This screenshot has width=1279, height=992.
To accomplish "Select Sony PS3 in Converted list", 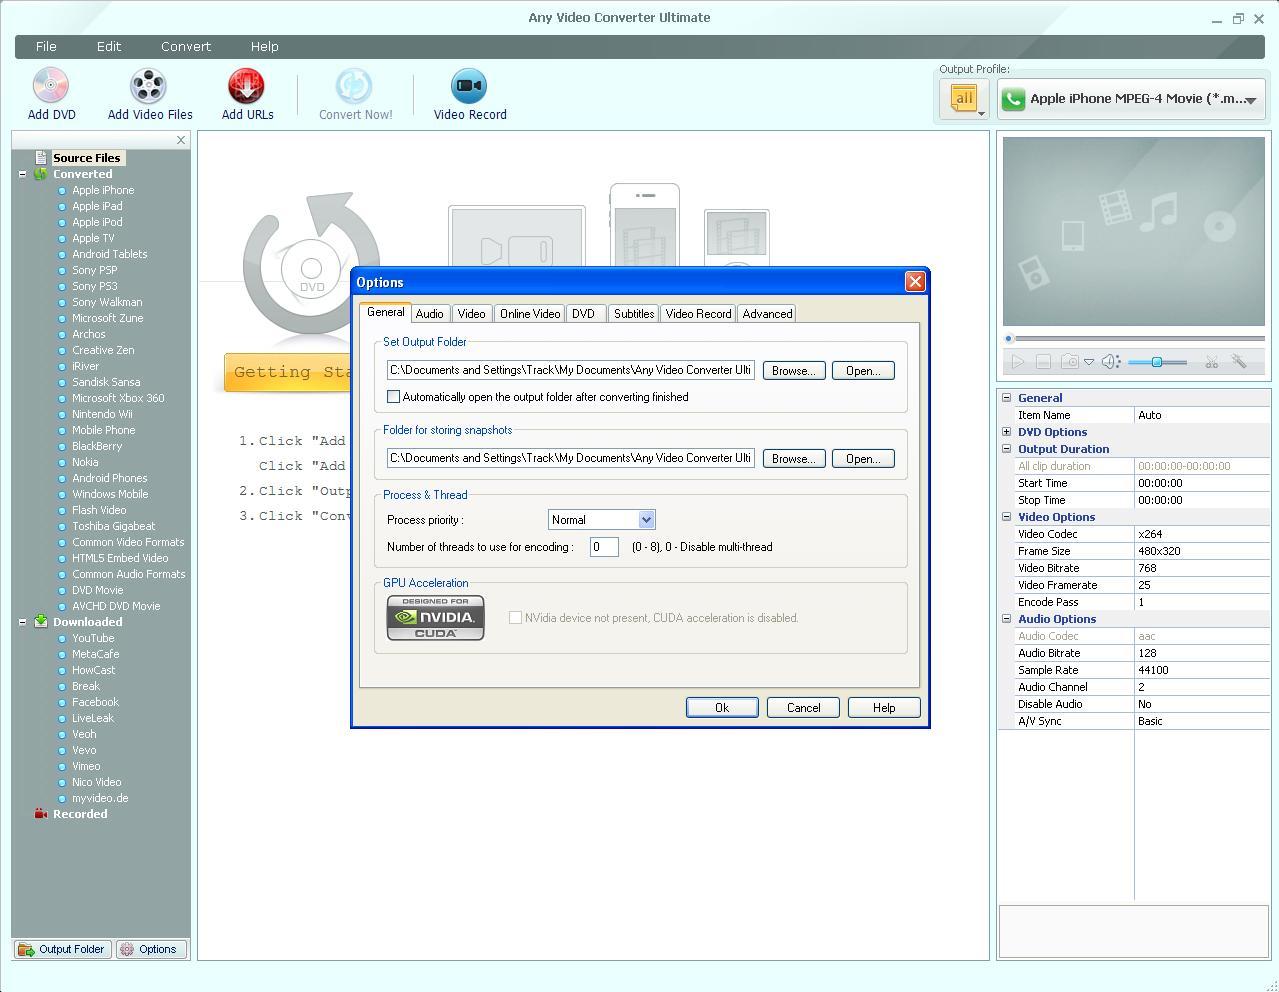I will pyautogui.click(x=95, y=286).
